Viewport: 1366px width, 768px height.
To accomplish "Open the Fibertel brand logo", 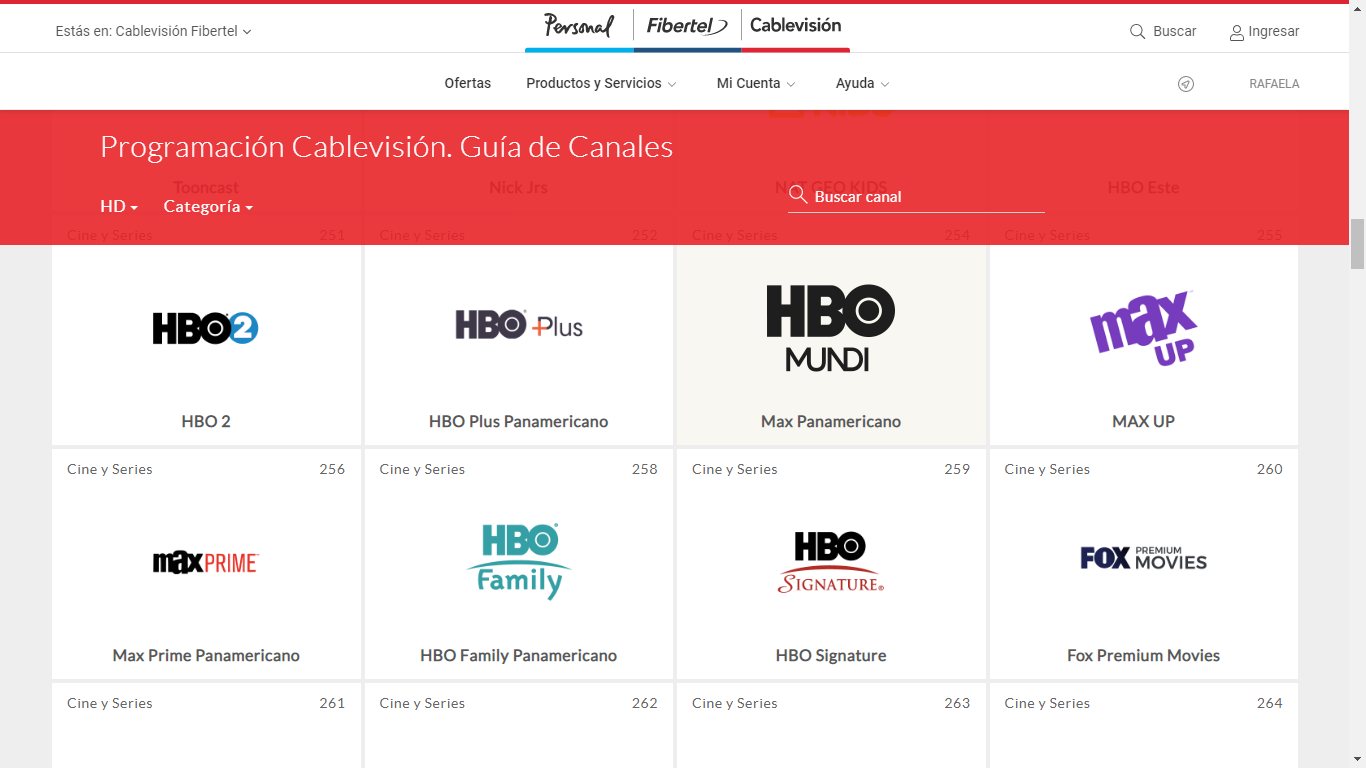I will (x=687, y=26).
